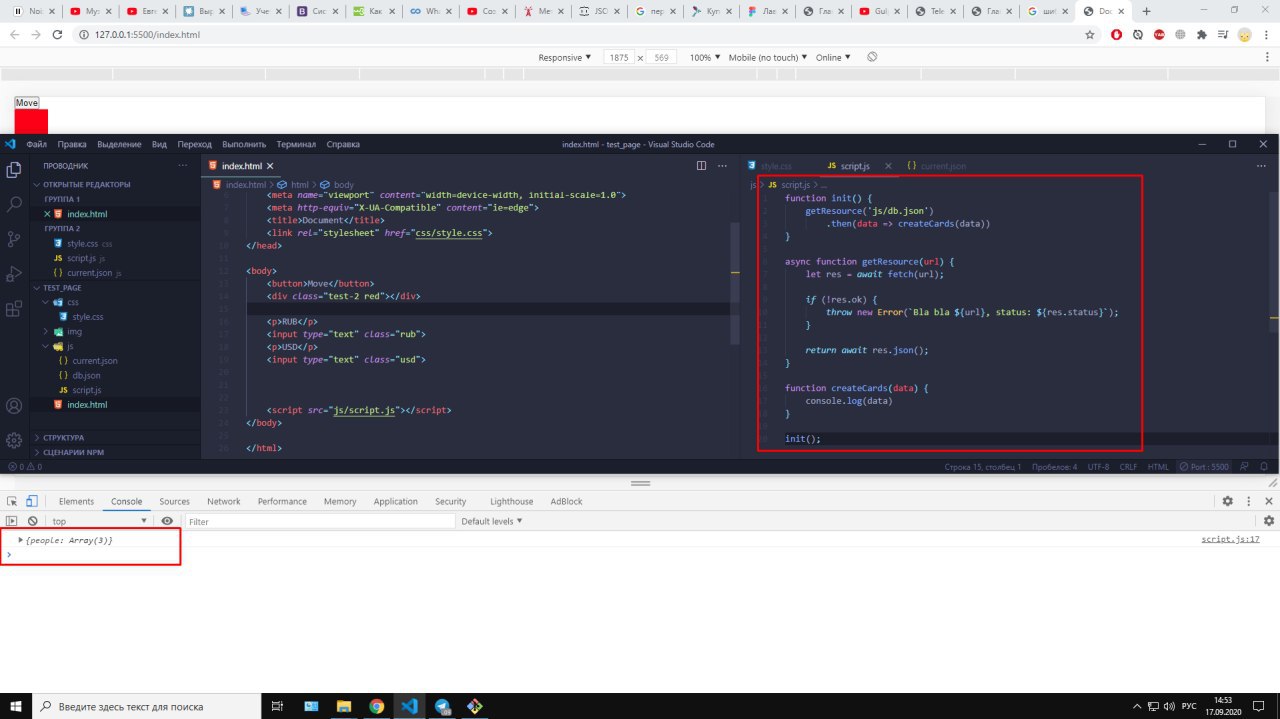Open Lighthouse tab in DevTools
Viewport: 1280px width, 719px height.
click(512, 501)
